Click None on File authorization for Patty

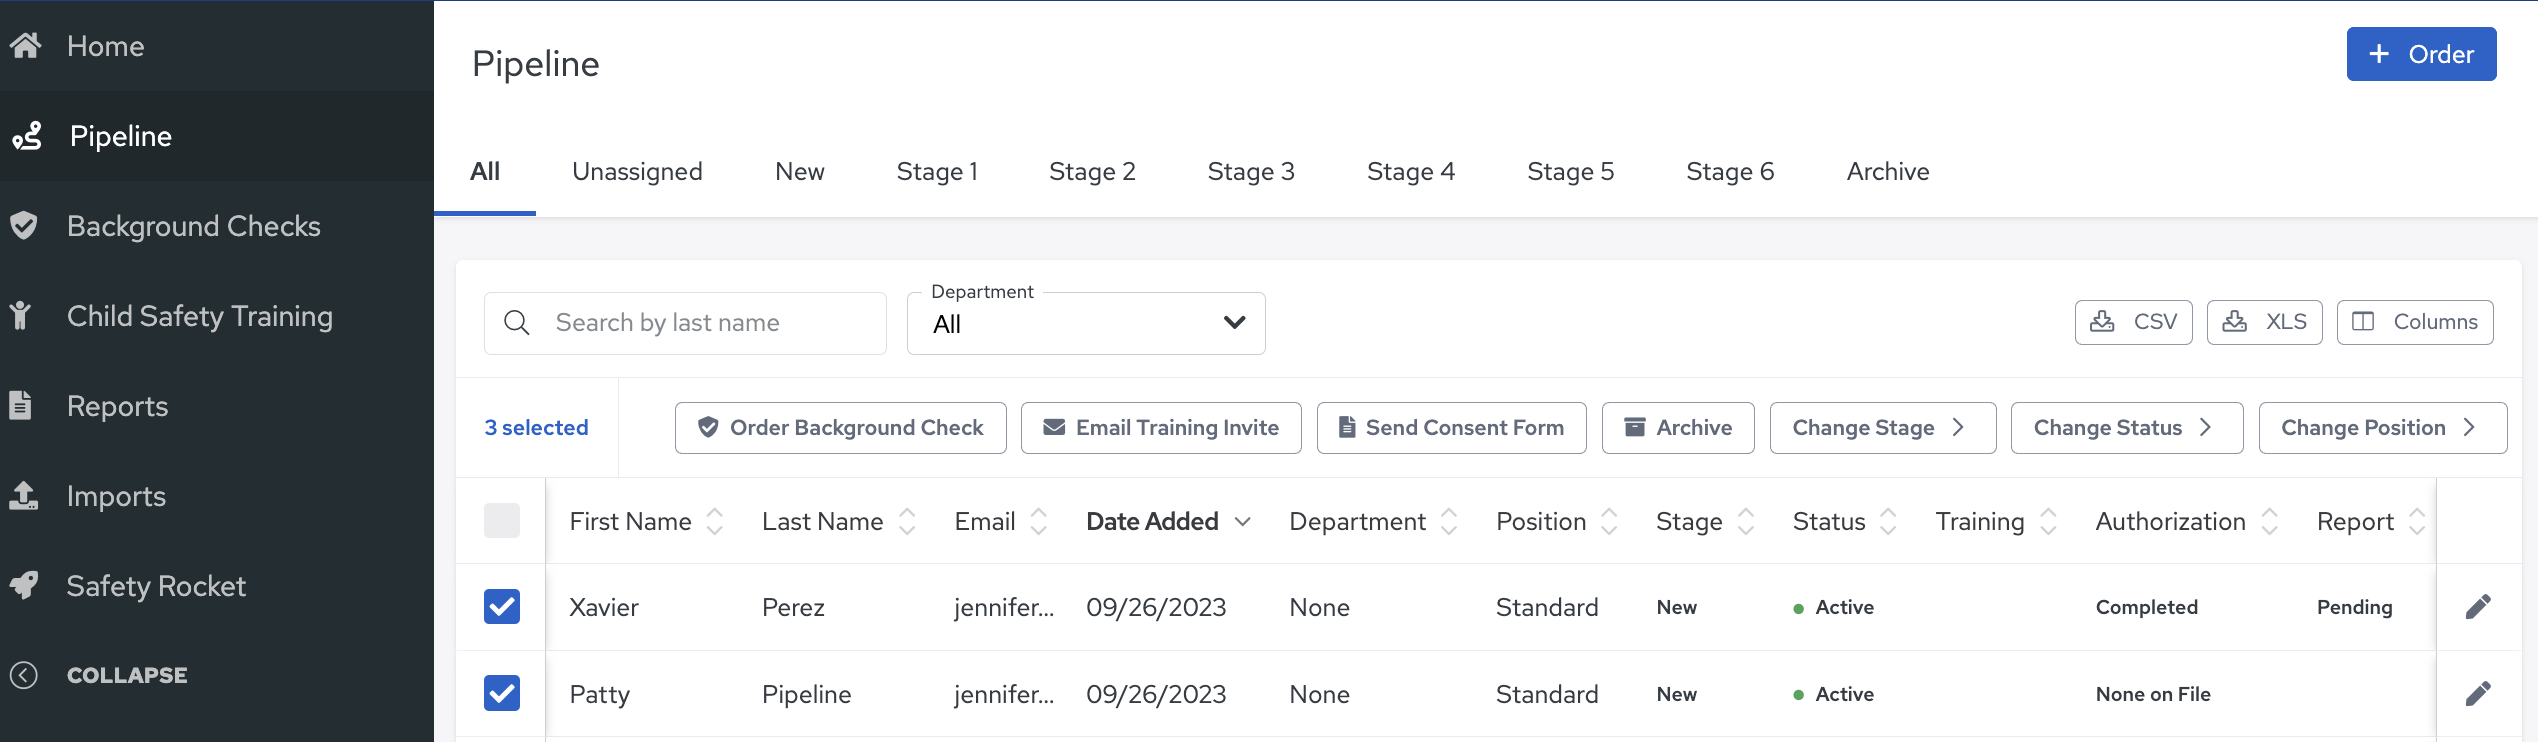[x=2153, y=694]
